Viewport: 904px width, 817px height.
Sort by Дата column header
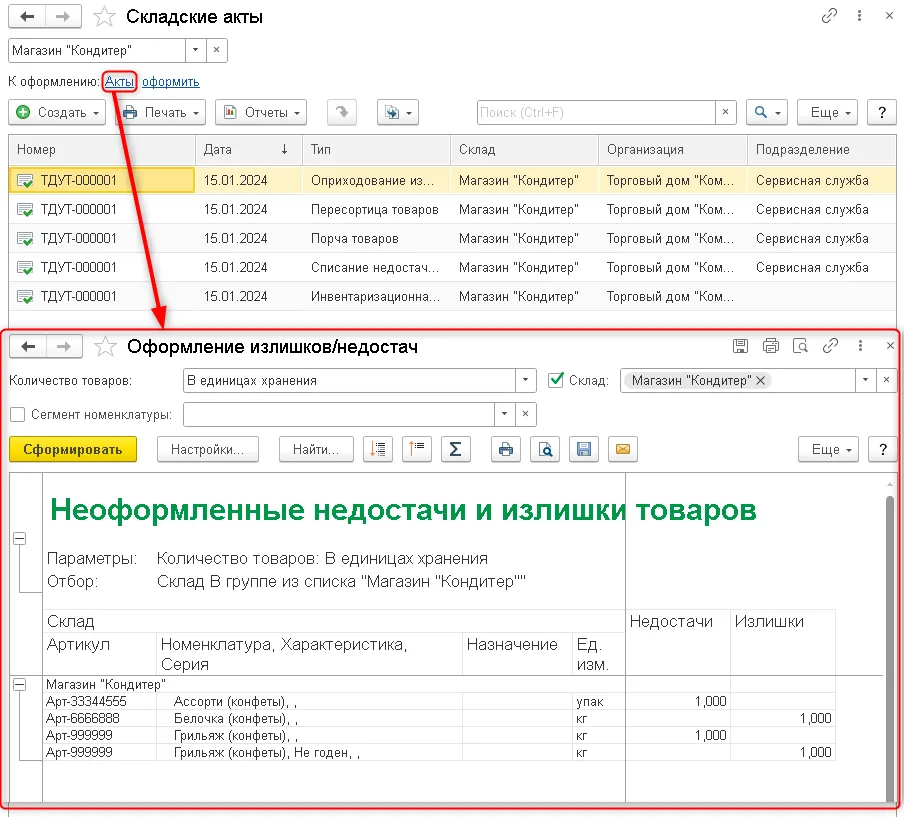point(248,149)
